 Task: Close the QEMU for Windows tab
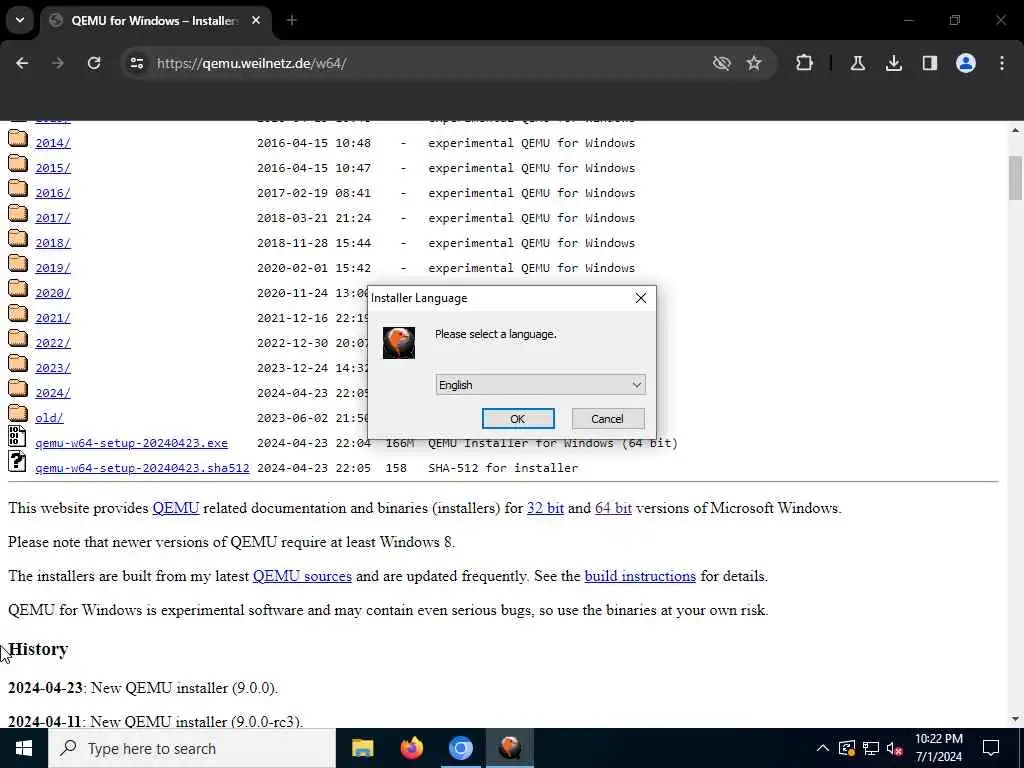256,21
